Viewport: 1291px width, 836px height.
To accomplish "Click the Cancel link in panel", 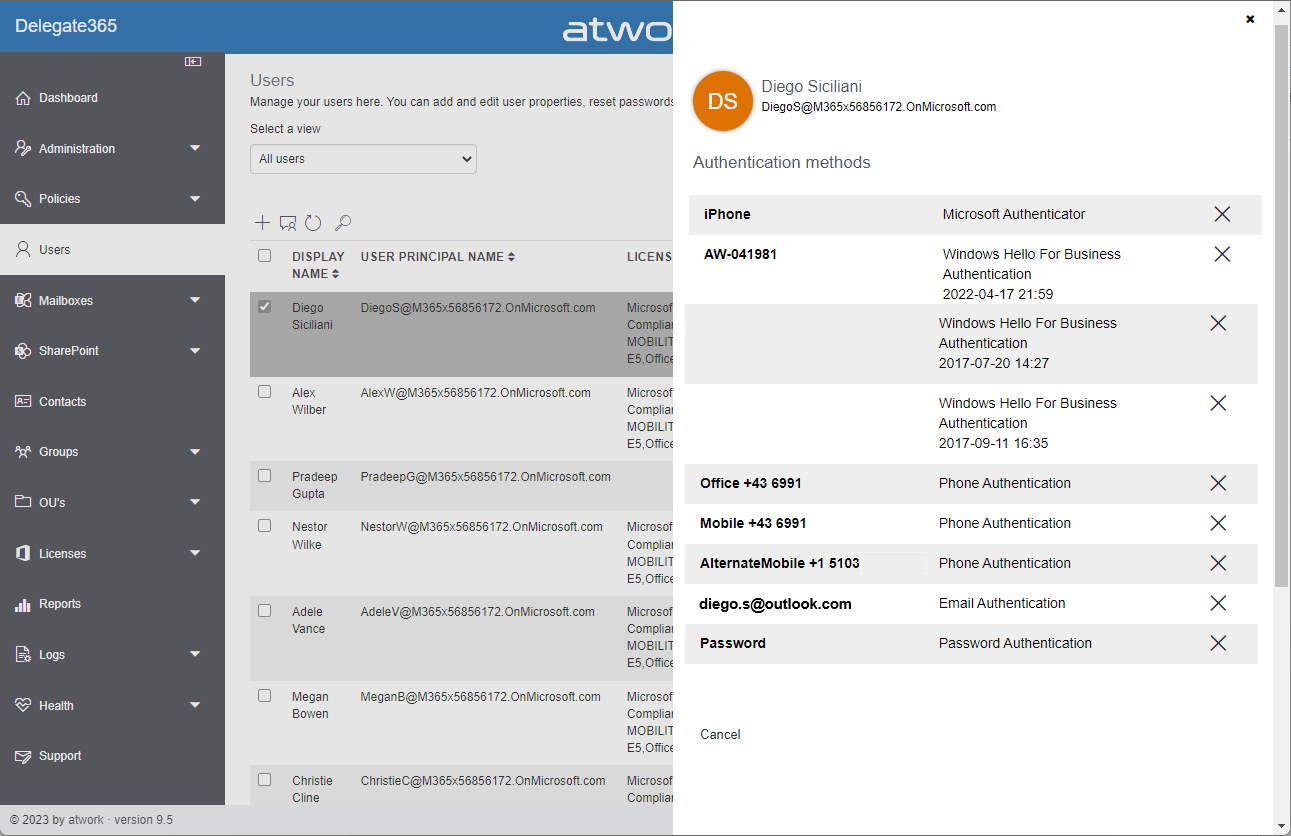I will (x=720, y=734).
